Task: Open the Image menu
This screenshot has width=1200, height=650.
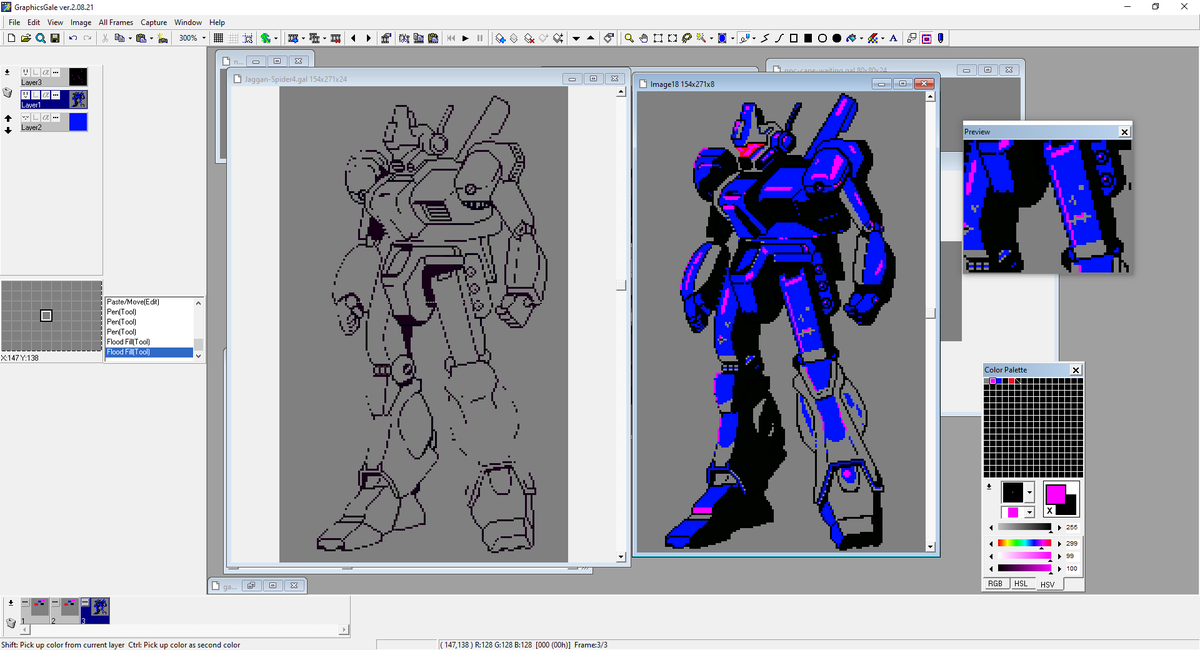Action: click(81, 22)
